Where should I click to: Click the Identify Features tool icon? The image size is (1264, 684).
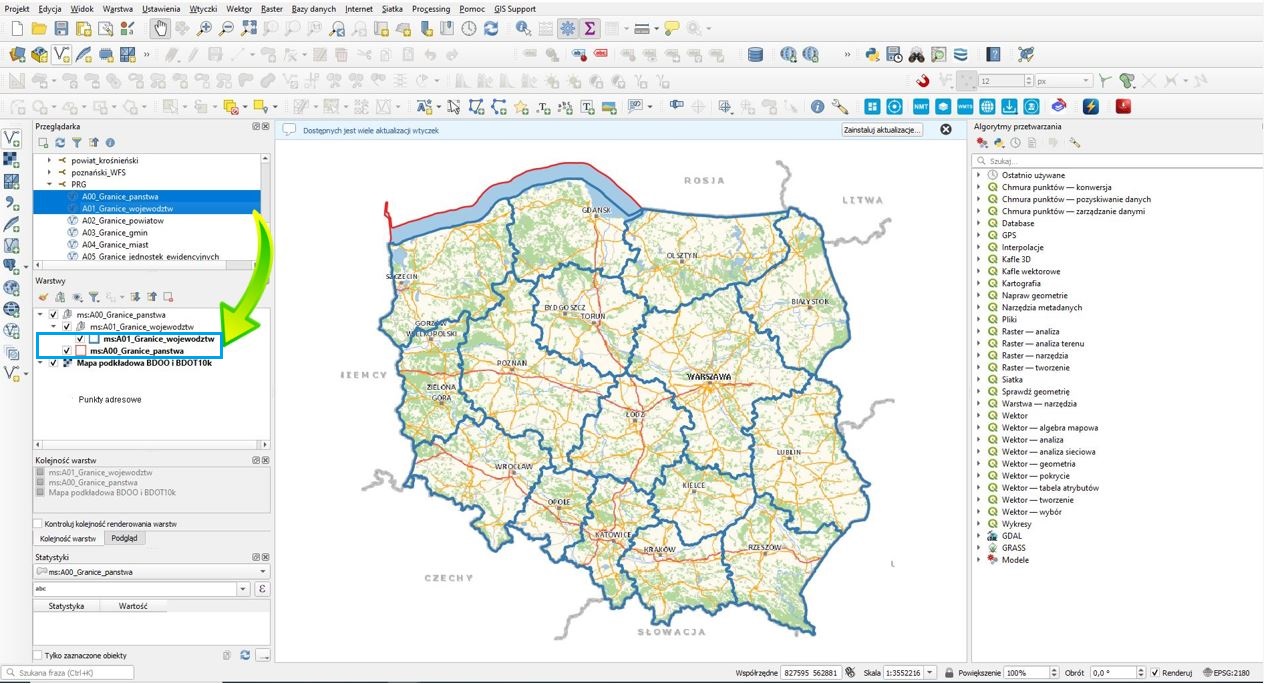[524, 29]
